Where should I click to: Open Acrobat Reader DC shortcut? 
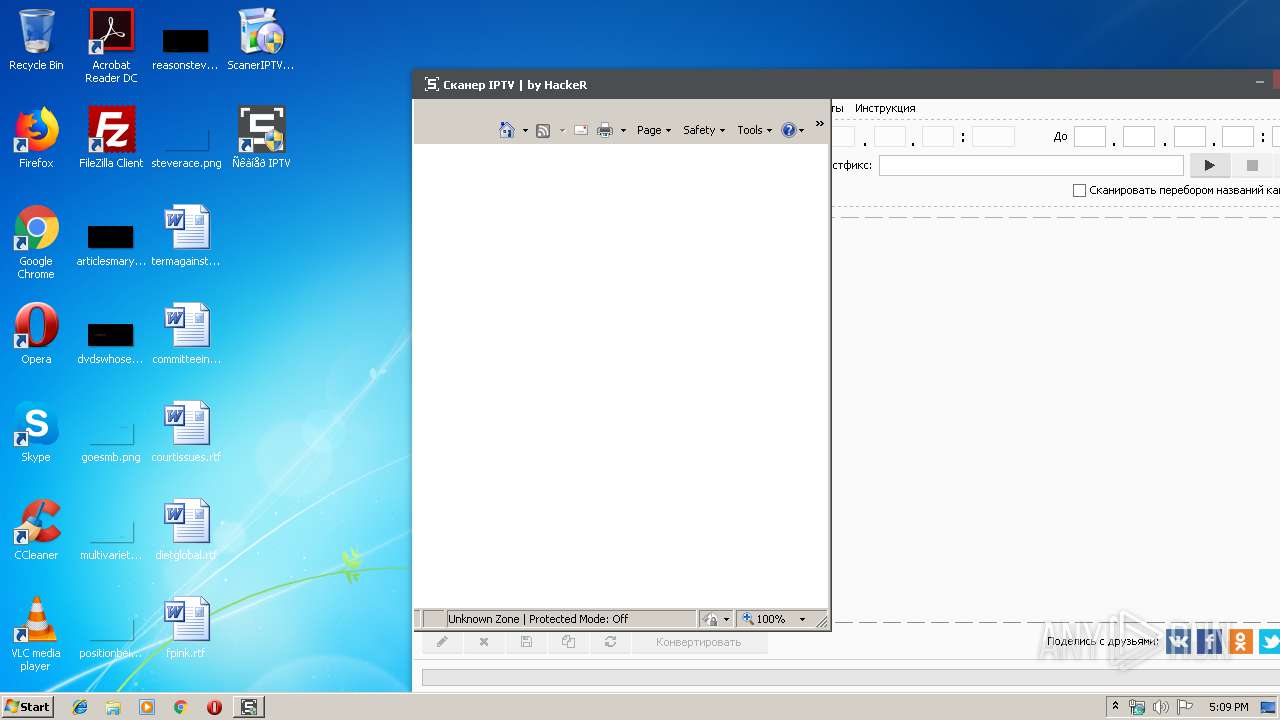pyautogui.click(x=111, y=46)
